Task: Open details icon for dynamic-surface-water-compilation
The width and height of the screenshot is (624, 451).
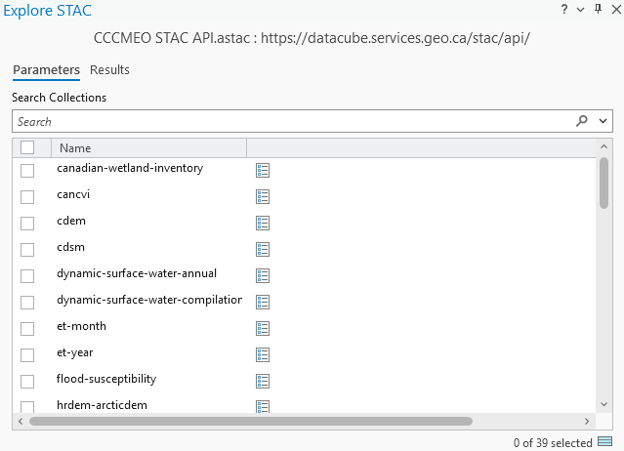Action: [263, 302]
